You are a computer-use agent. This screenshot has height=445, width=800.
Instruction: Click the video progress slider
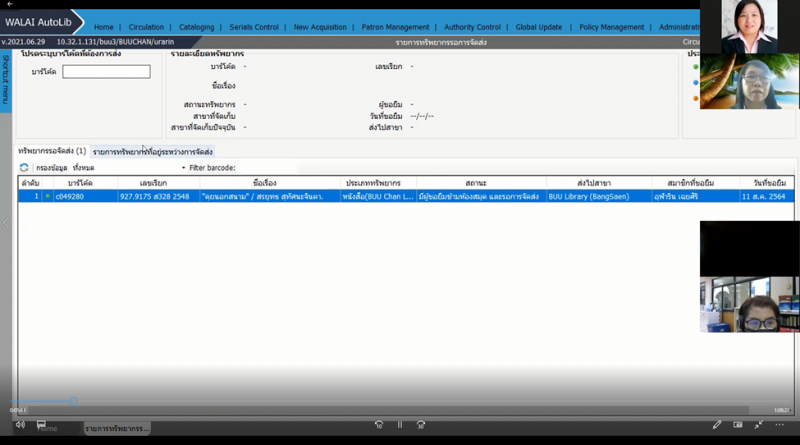pyautogui.click(x=400, y=408)
